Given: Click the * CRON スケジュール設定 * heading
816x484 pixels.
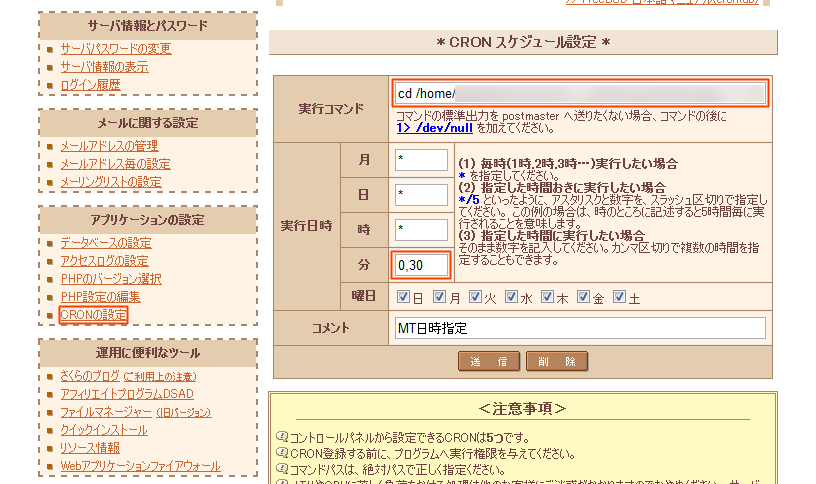Looking at the screenshot, I should pyautogui.click(x=523, y=42).
